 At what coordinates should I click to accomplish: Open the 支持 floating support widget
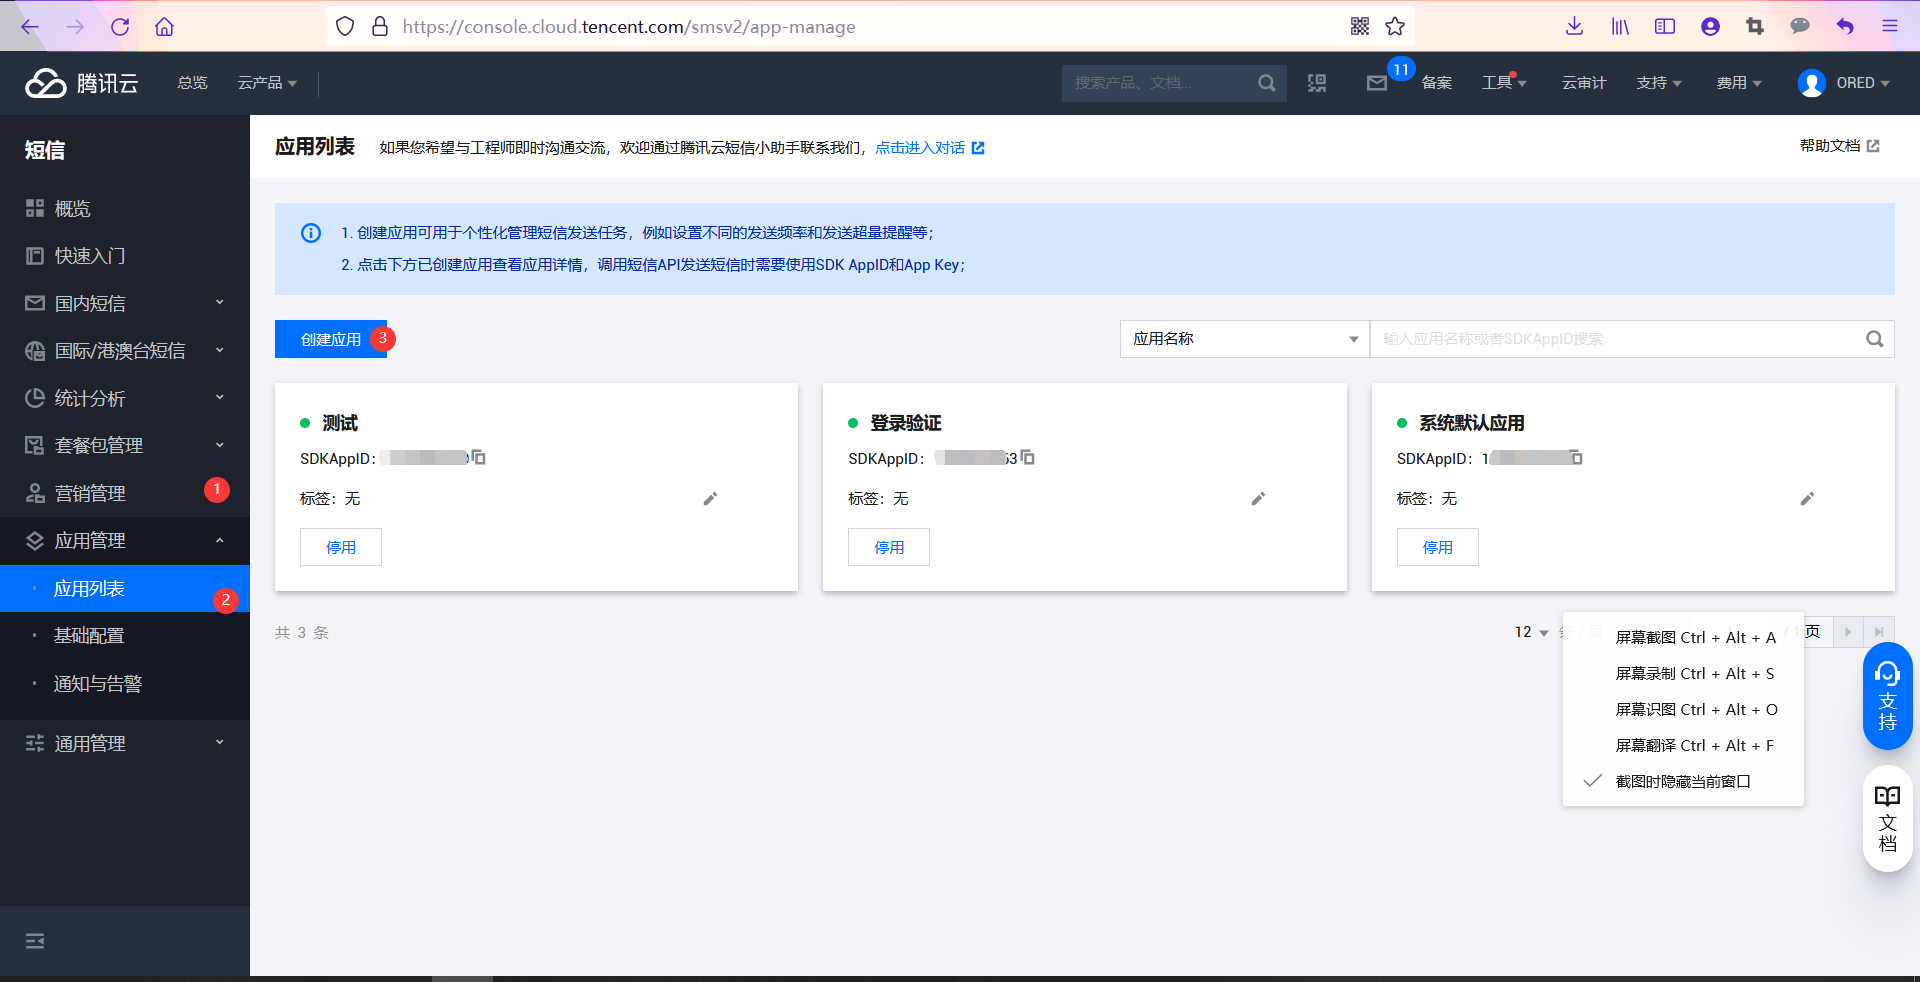pyautogui.click(x=1888, y=696)
